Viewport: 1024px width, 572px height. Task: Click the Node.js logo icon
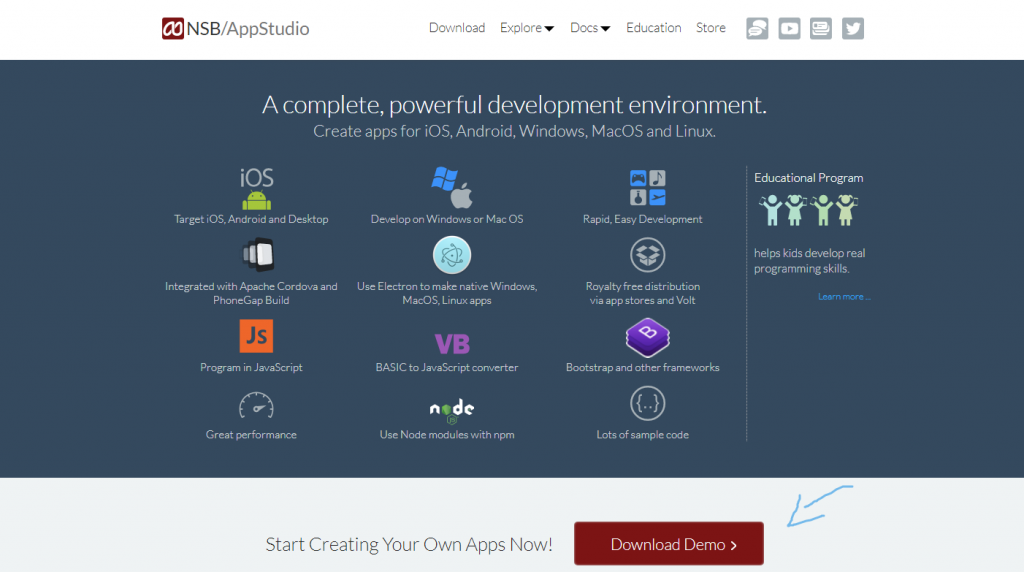click(x=452, y=409)
